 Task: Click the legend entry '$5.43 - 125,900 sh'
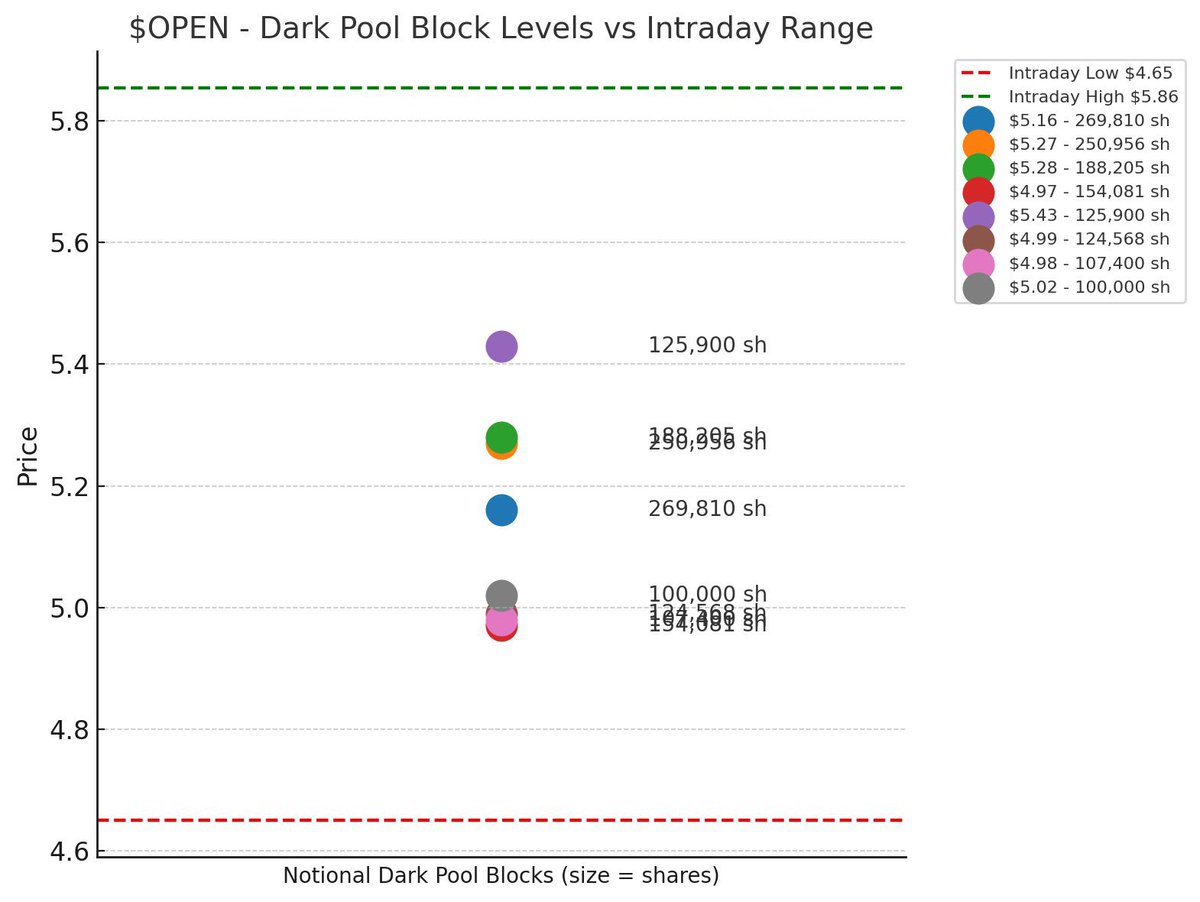pos(1065,216)
